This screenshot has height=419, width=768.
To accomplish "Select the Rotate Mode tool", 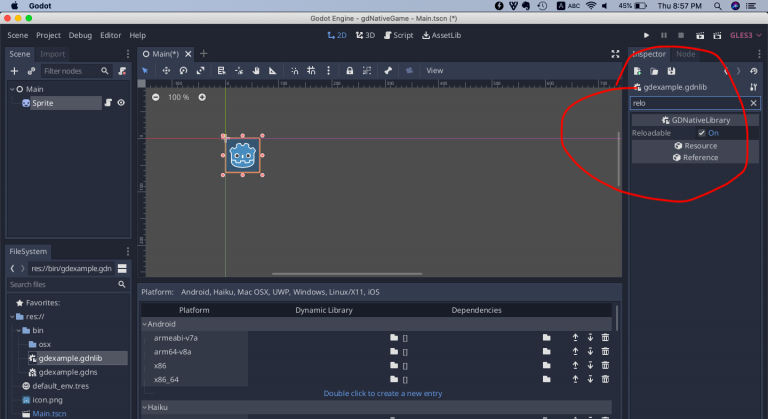I will (183, 71).
